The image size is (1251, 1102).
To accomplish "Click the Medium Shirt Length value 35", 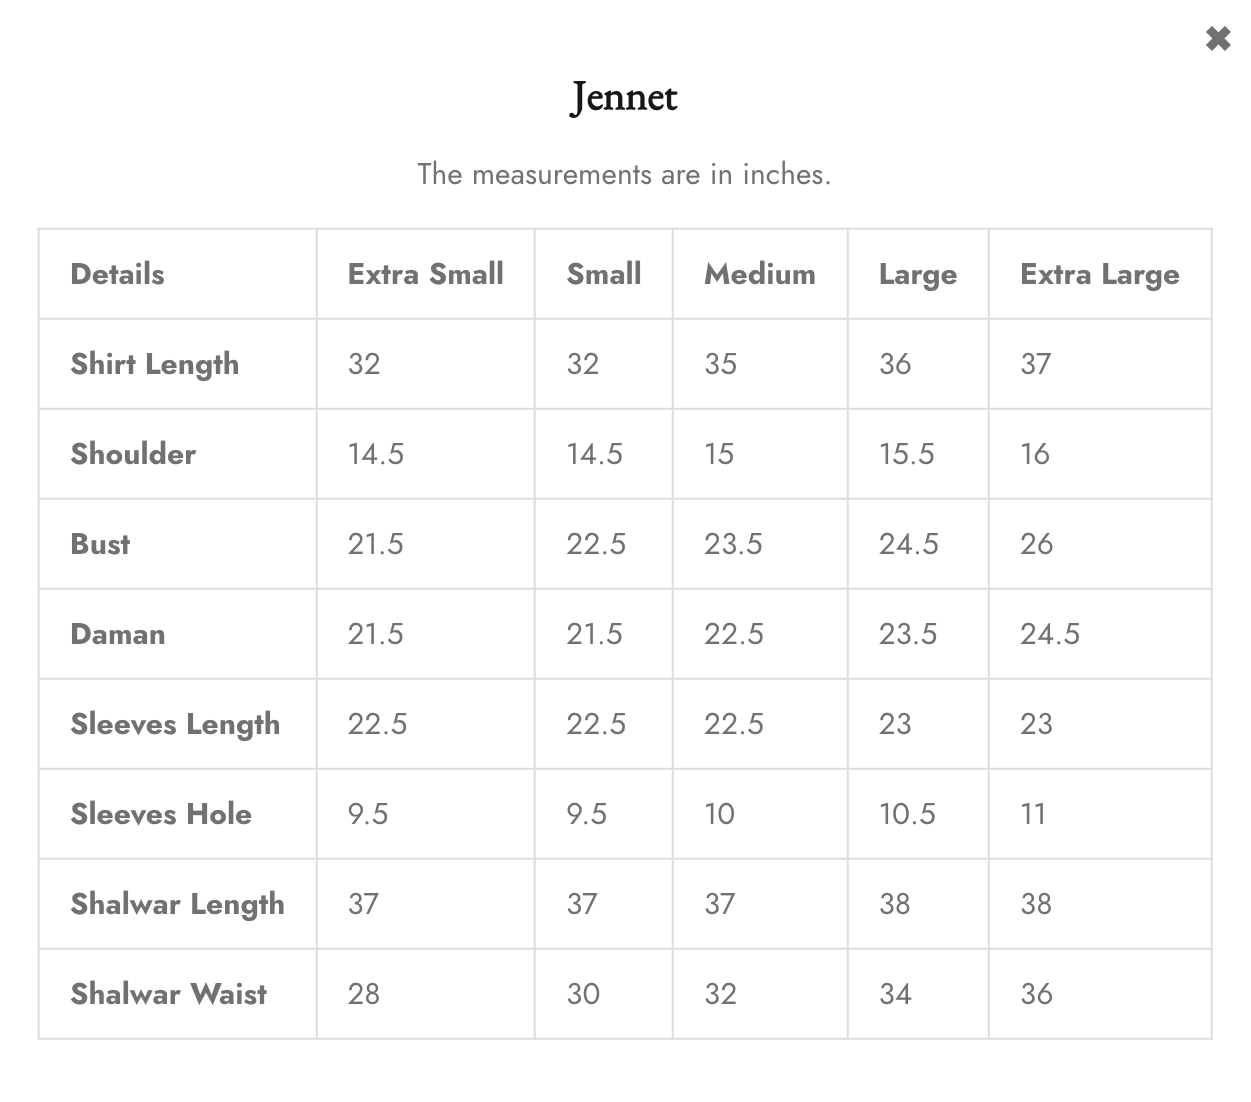I will pos(720,364).
